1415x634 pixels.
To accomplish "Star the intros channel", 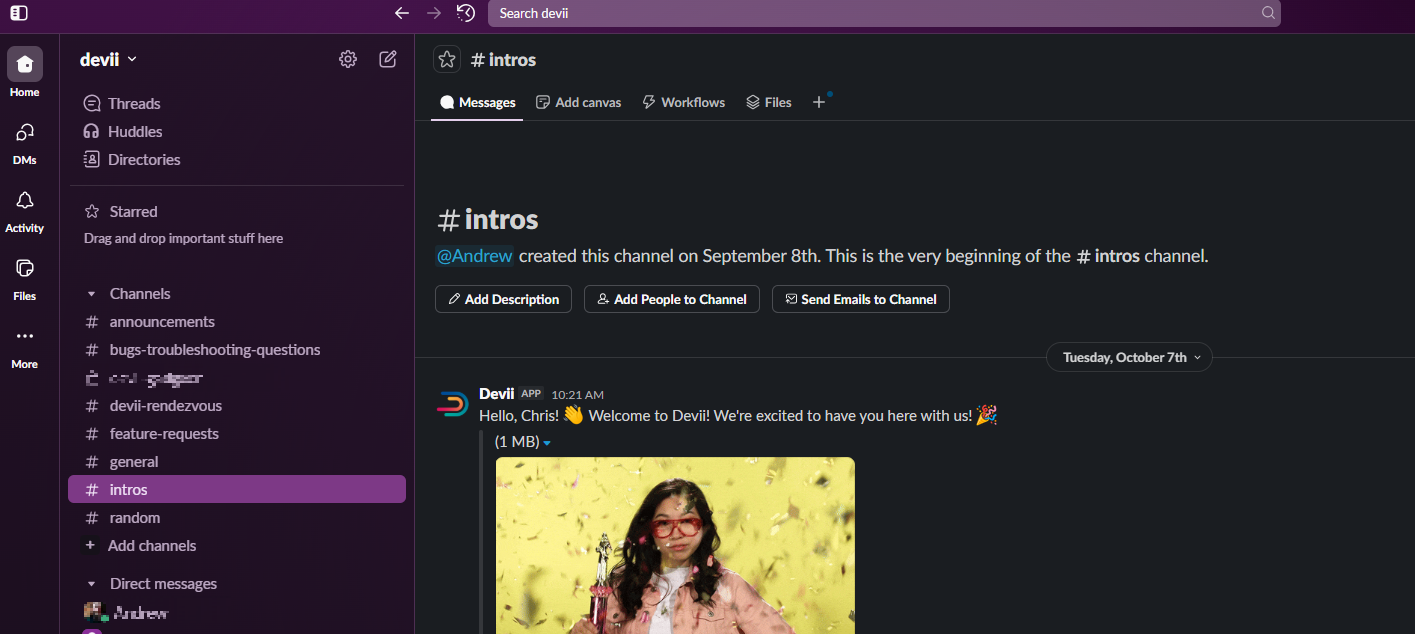I will click(x=446, y=59).
